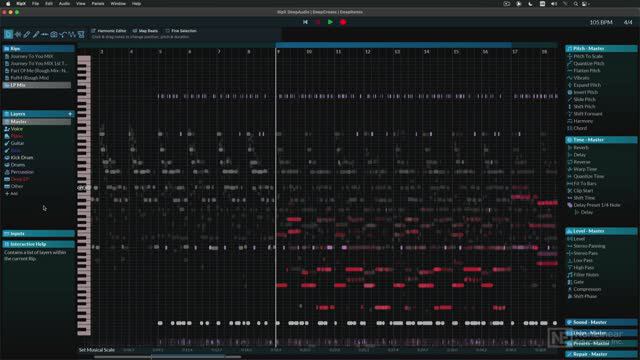The height and width of the screenshot is (360, 640).
Task: Apply the Chord effect
Action: 580,128
